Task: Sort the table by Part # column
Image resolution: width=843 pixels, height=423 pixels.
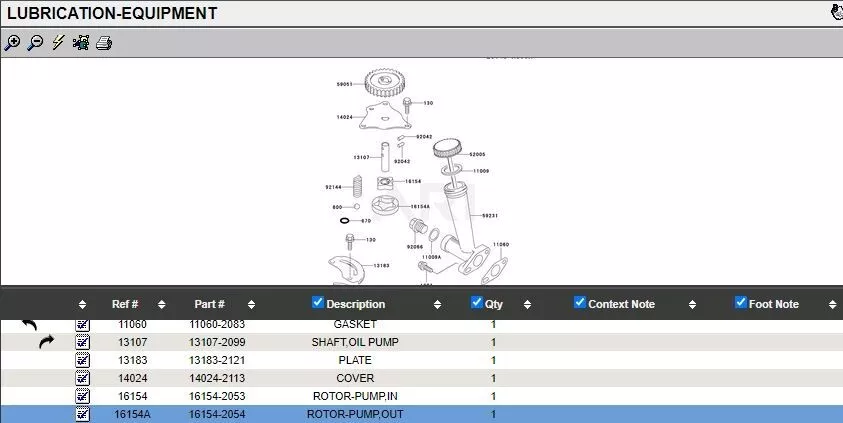Action: [x=209, y=304]
